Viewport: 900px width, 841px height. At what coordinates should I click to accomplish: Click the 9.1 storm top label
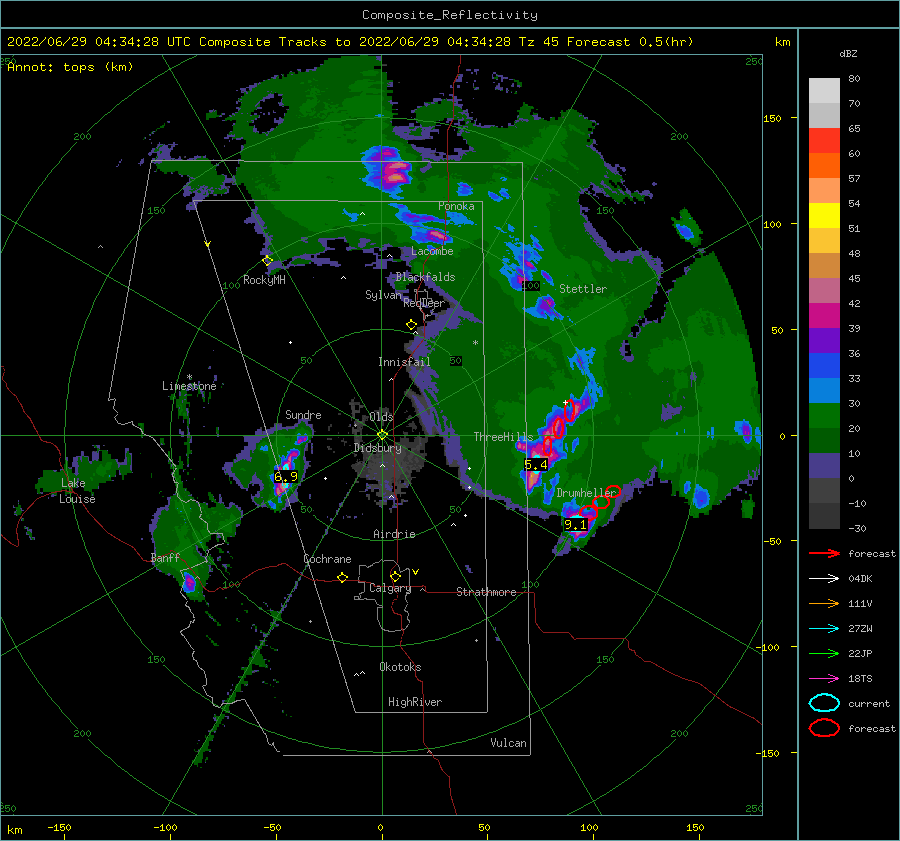(576, 524)
